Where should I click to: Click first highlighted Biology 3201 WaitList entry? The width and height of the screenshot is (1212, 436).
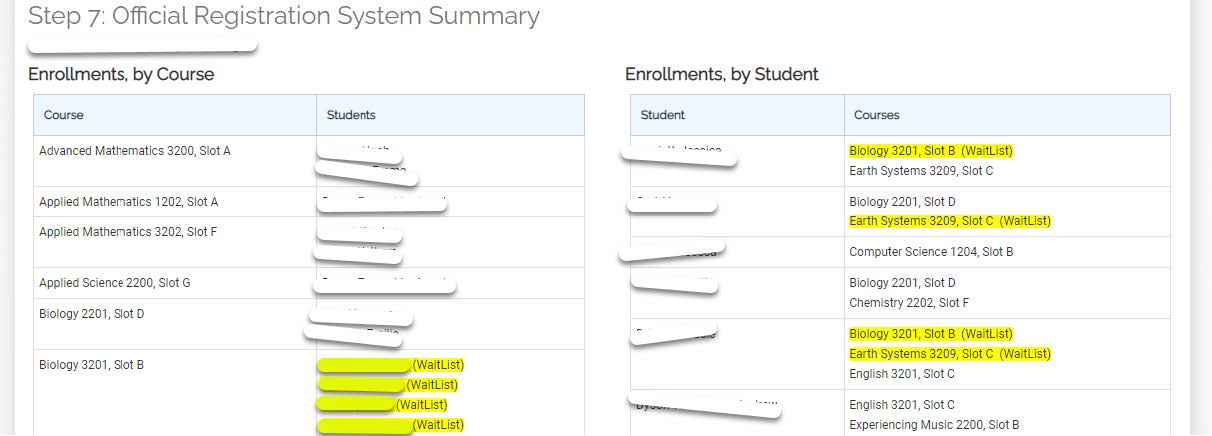click(x=931, y=151)
